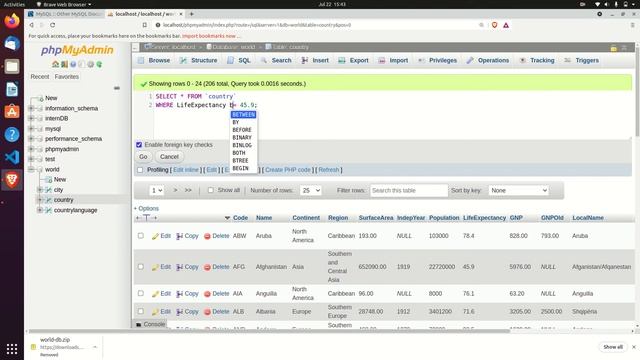Expand the information_schema database
This screenshot has height=360, width=640.
coord(31,108)
